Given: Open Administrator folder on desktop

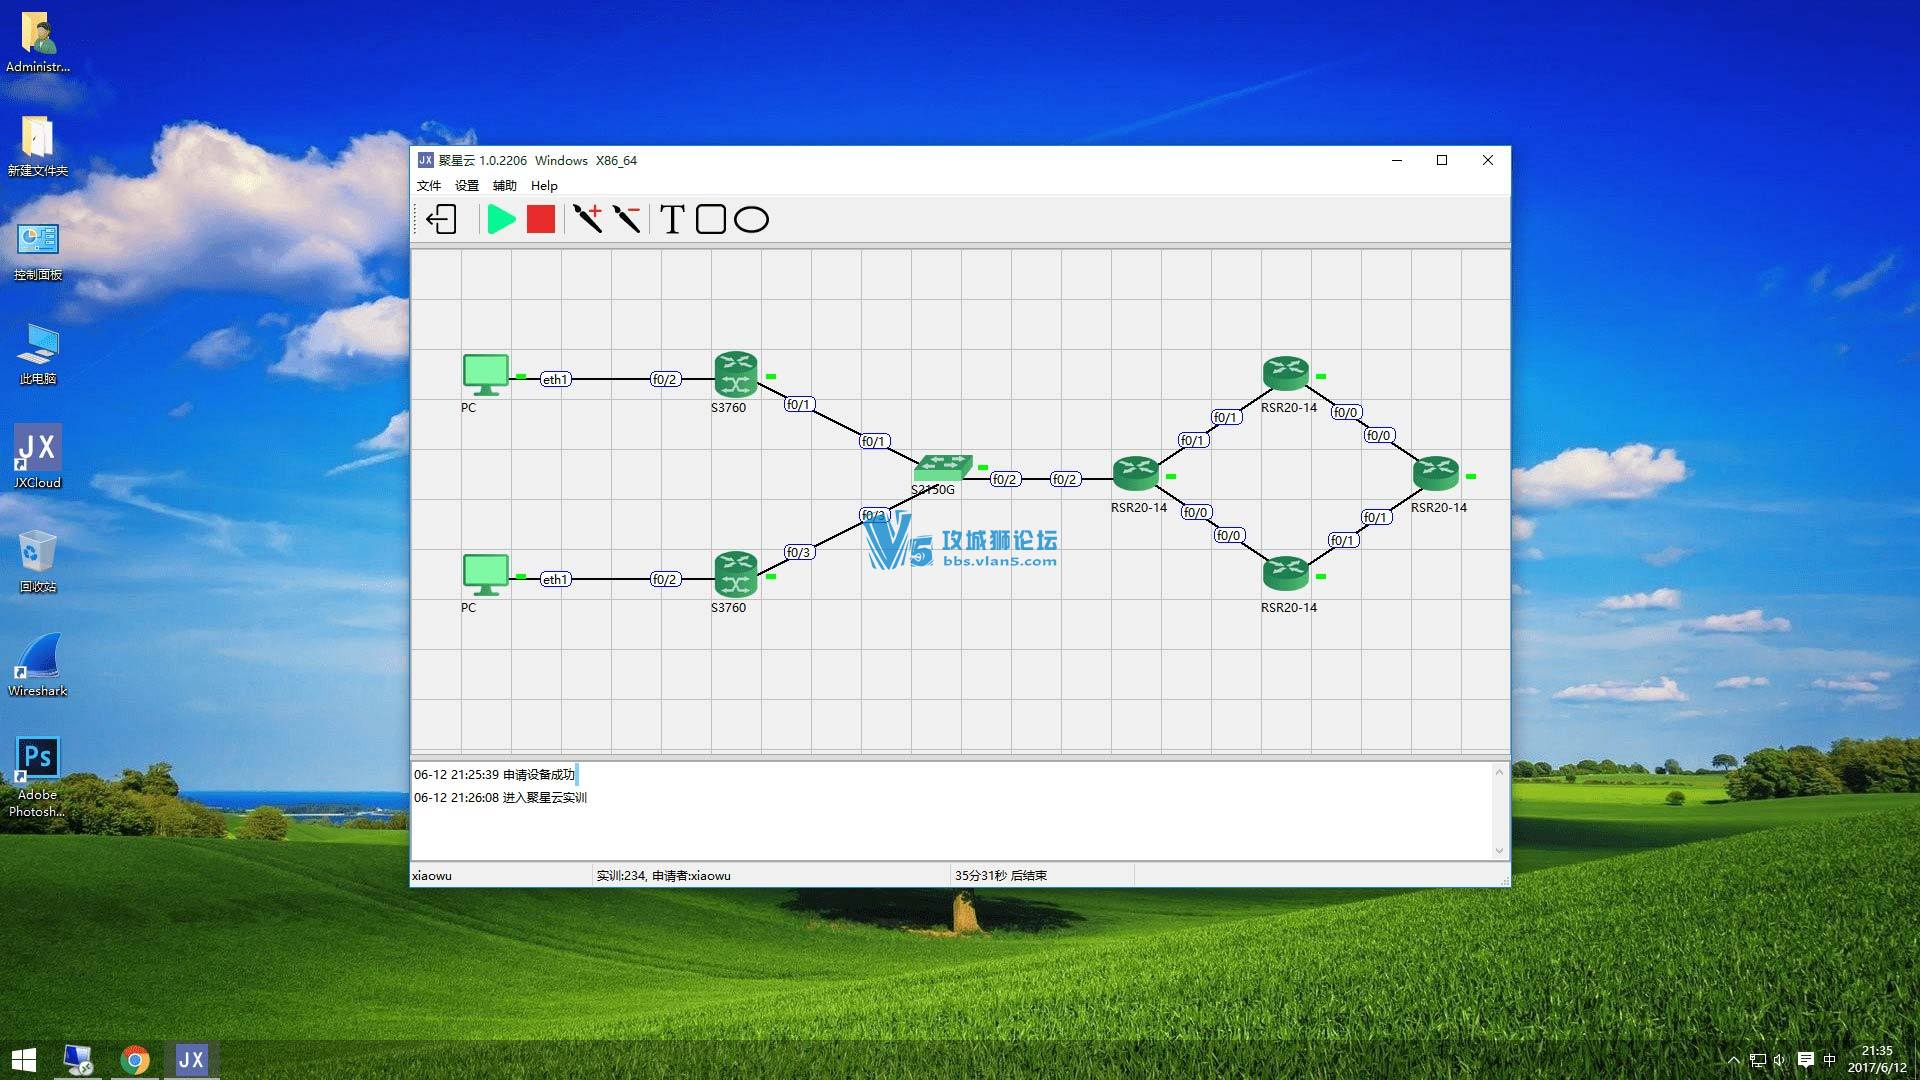Looking at the screenshot, I should [38, 42].
